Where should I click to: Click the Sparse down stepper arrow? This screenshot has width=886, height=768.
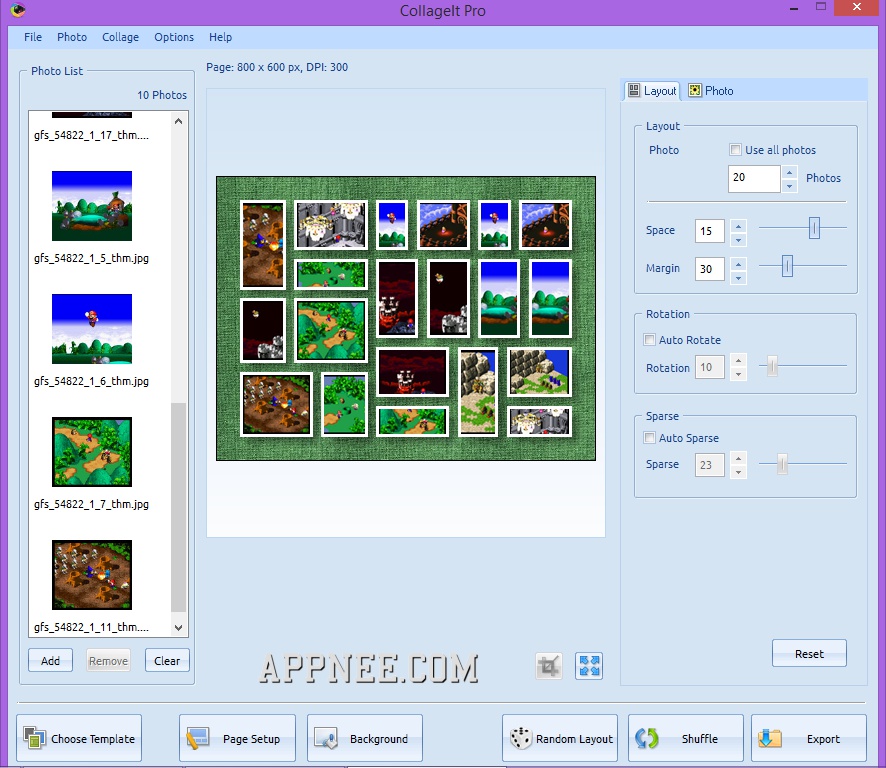point(738,472)
